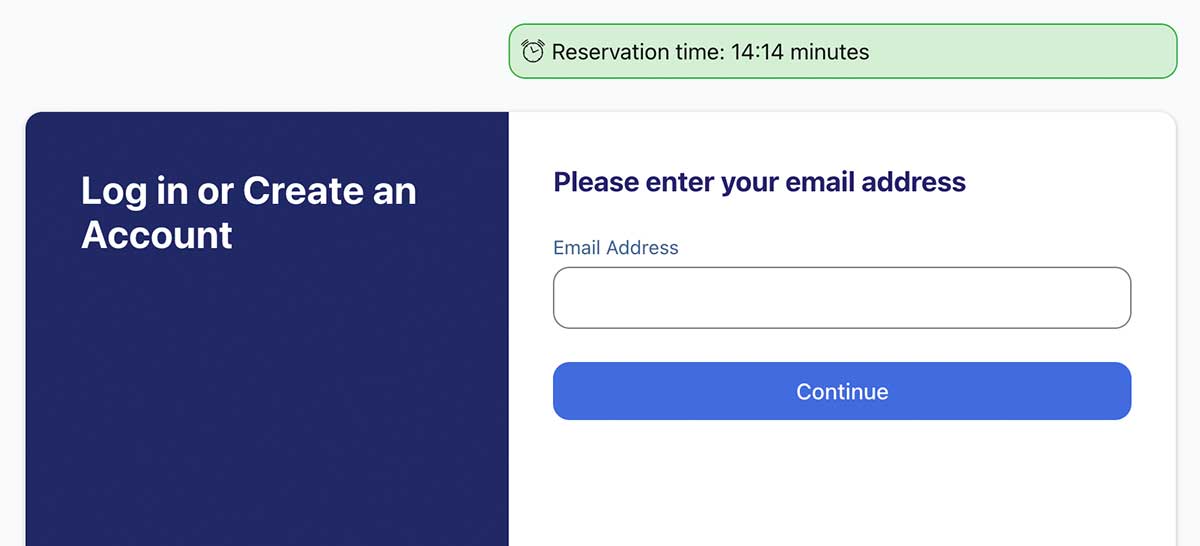Viewport: 1200px width, 546px height.
Task: Click the "Log in or Create an Account" heading
Action: tap(248, 212)
